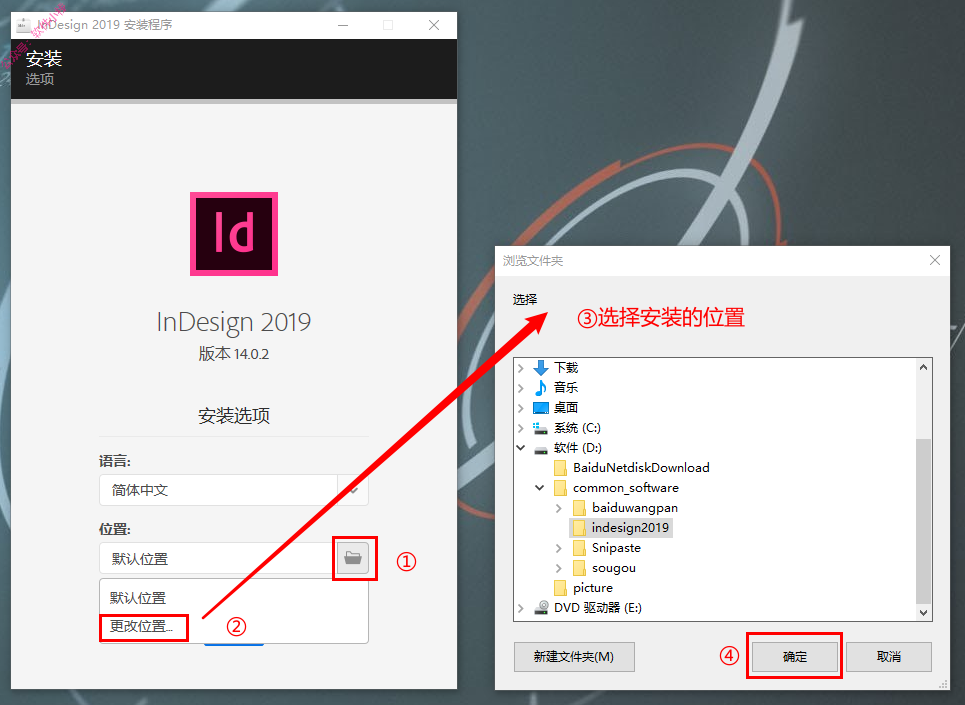Click the installer app icon in title bar
The image size is (965, 705).
tap(23, 25)
